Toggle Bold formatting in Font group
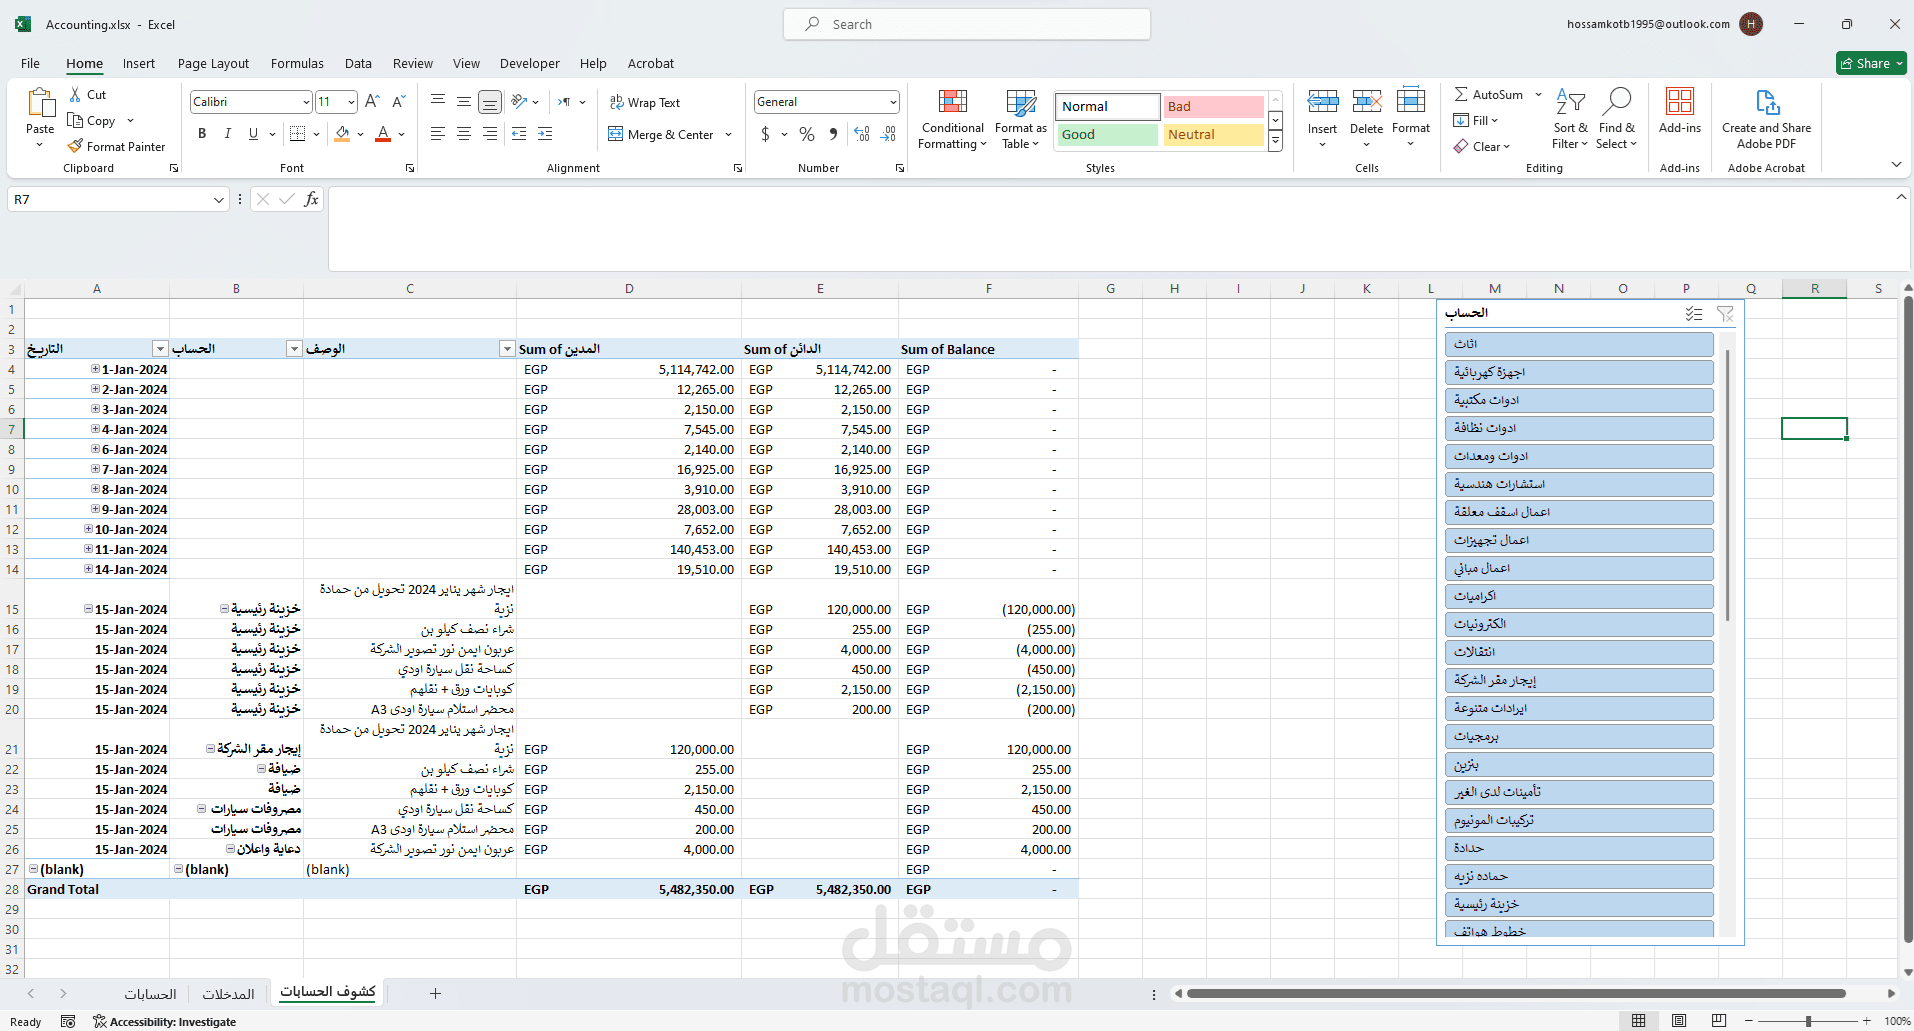The height and width of the screenshot is (1031, 1914). 202,133
